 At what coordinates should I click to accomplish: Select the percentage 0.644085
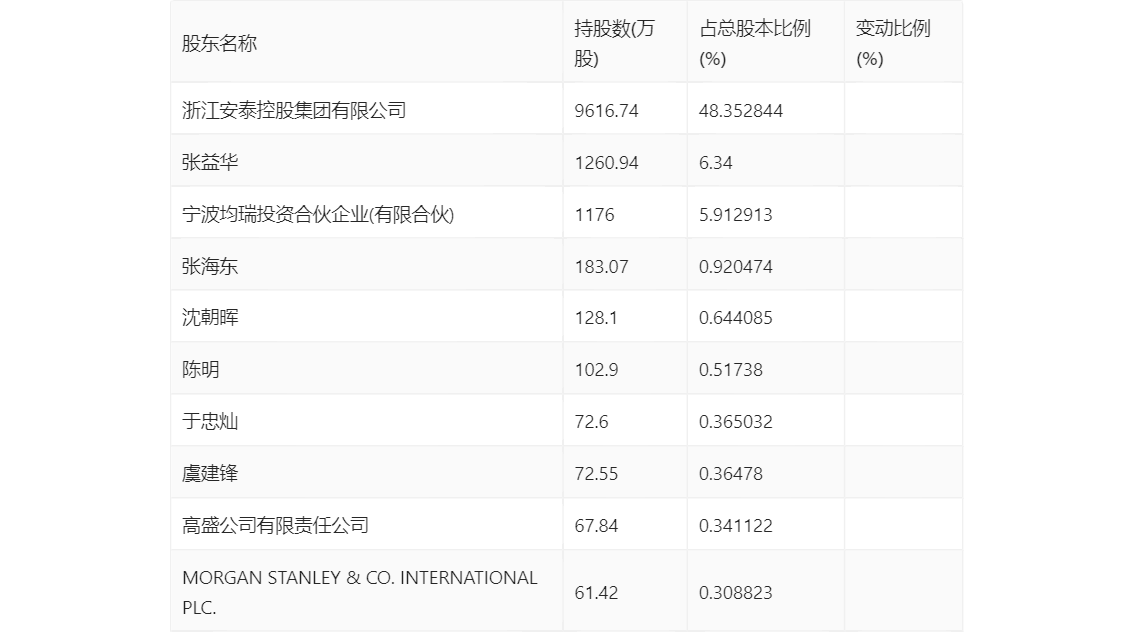coord(736,318)
